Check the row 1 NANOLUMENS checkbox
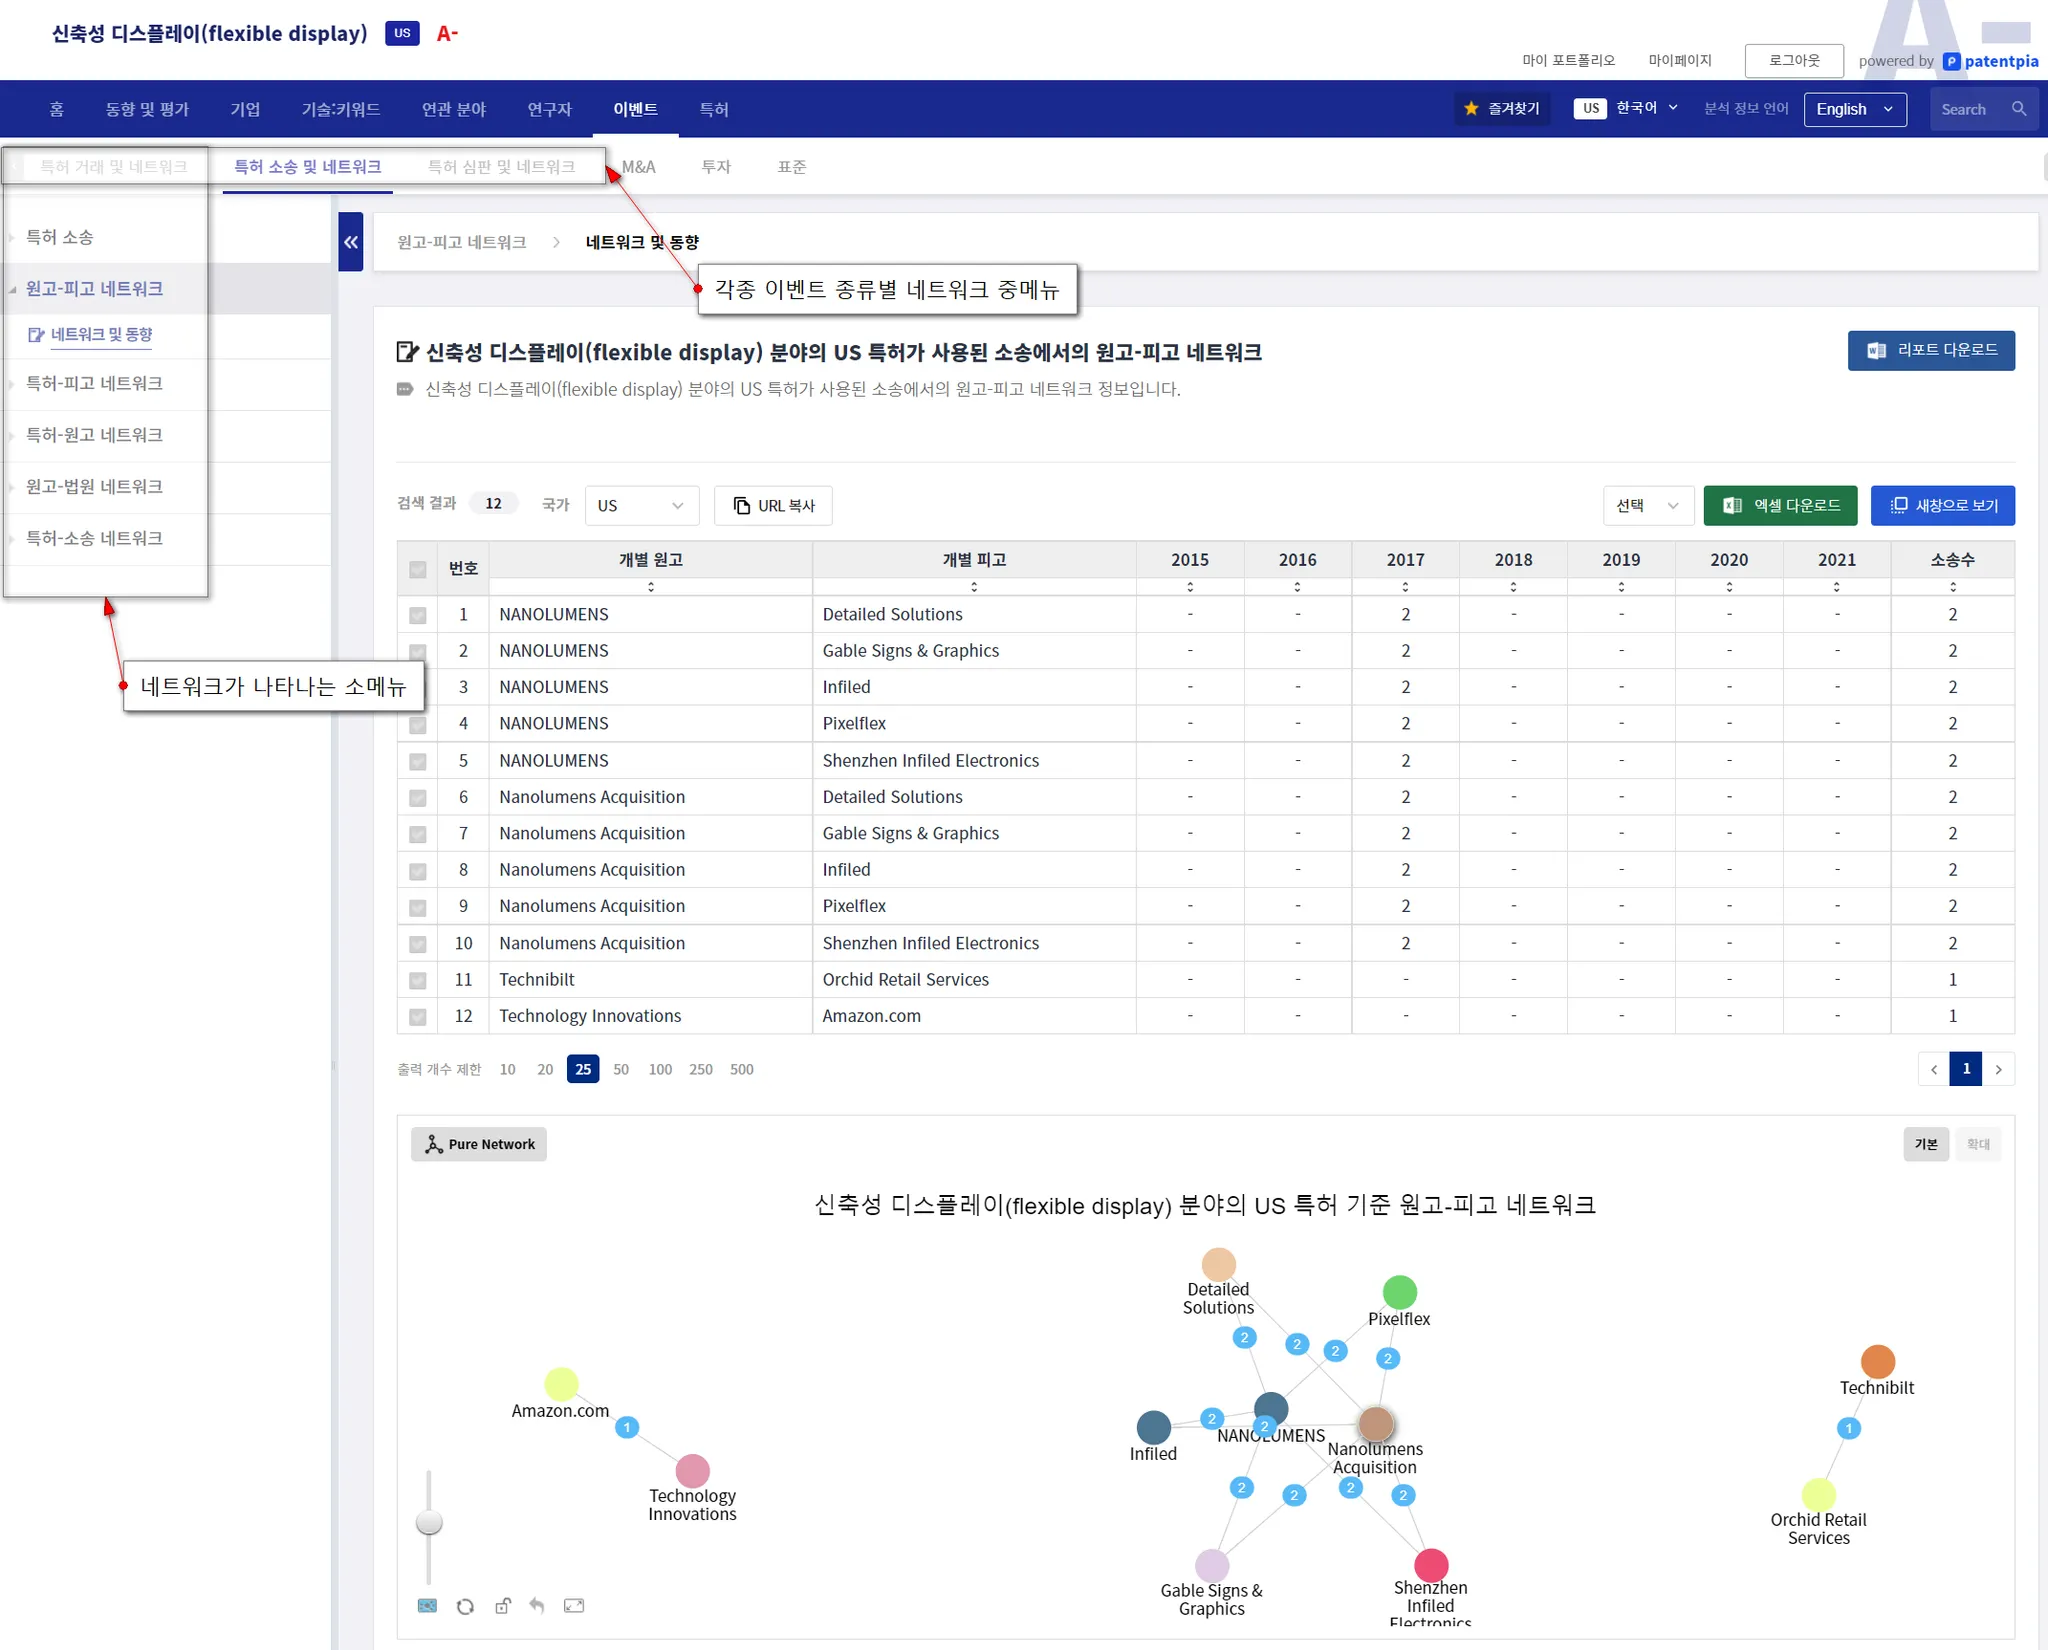2048x1650 pixels. pyautogui.click(x=417, y=615)
